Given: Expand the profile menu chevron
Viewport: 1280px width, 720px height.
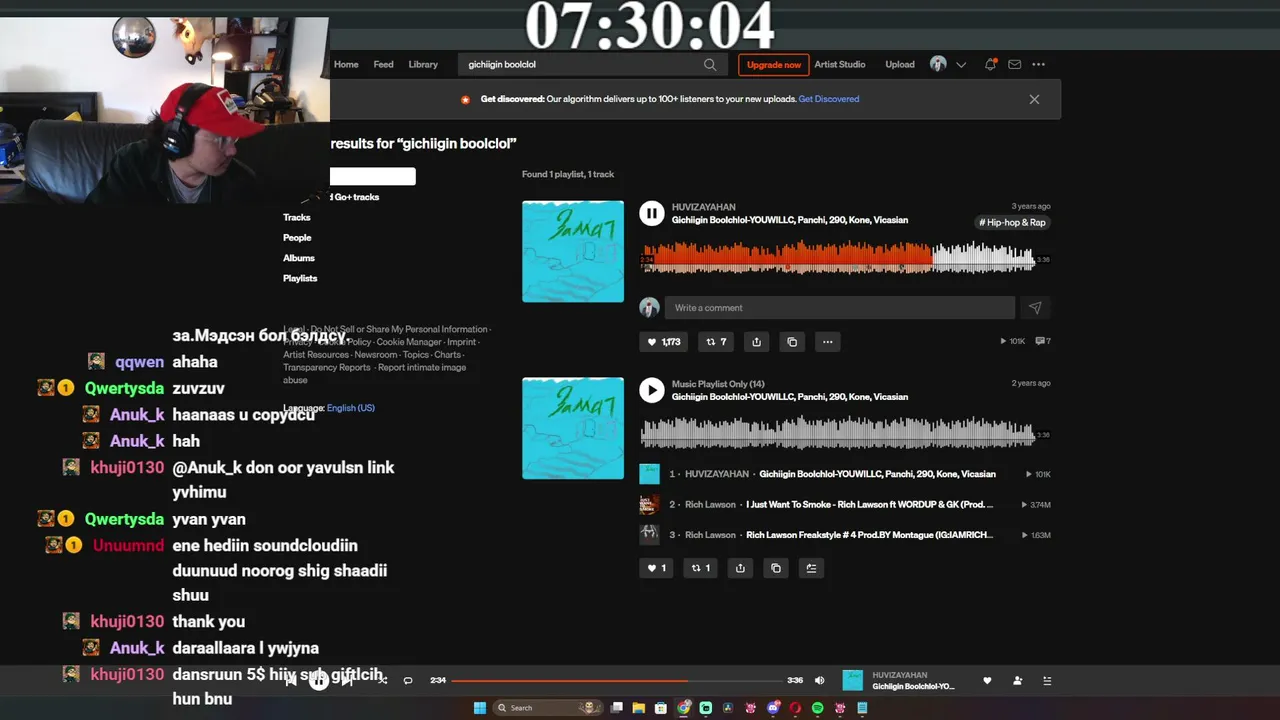Looking at the screenshot, I should point(961,65).
